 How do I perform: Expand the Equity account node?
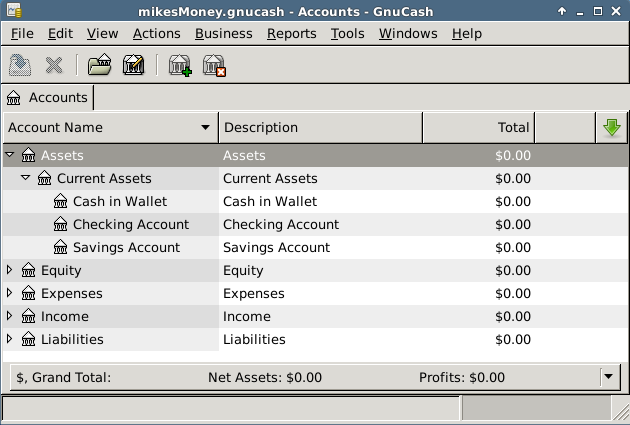10,270
